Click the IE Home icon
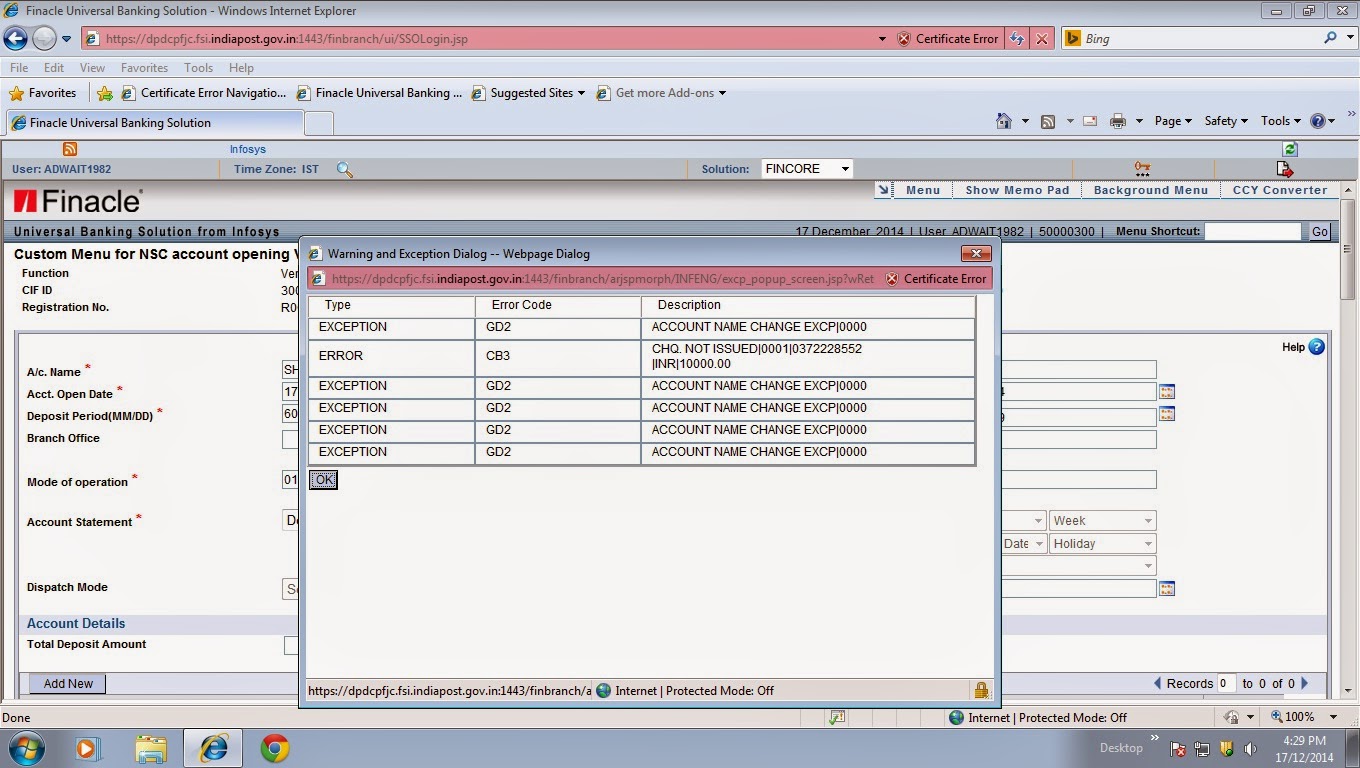This screenshot has height=768, width=1360. [1004, 121]
